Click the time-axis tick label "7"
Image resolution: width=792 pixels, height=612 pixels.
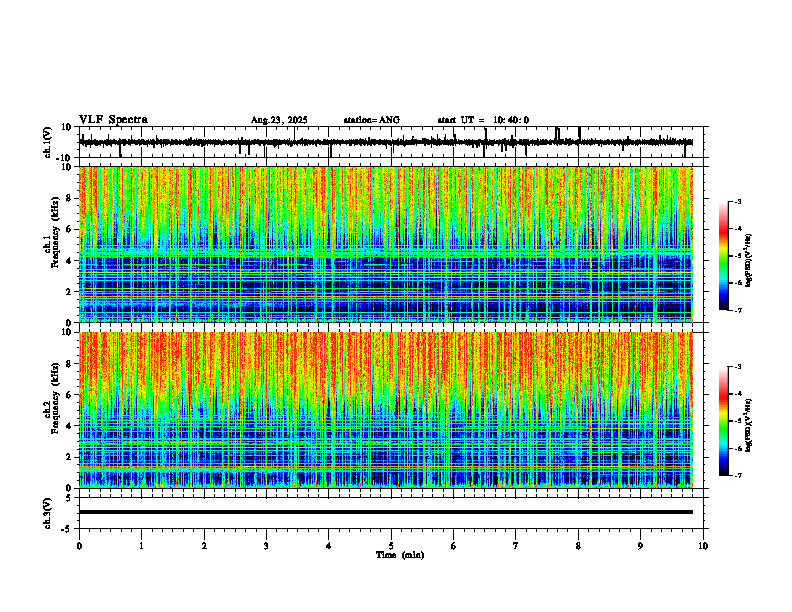tap(516, 546)
